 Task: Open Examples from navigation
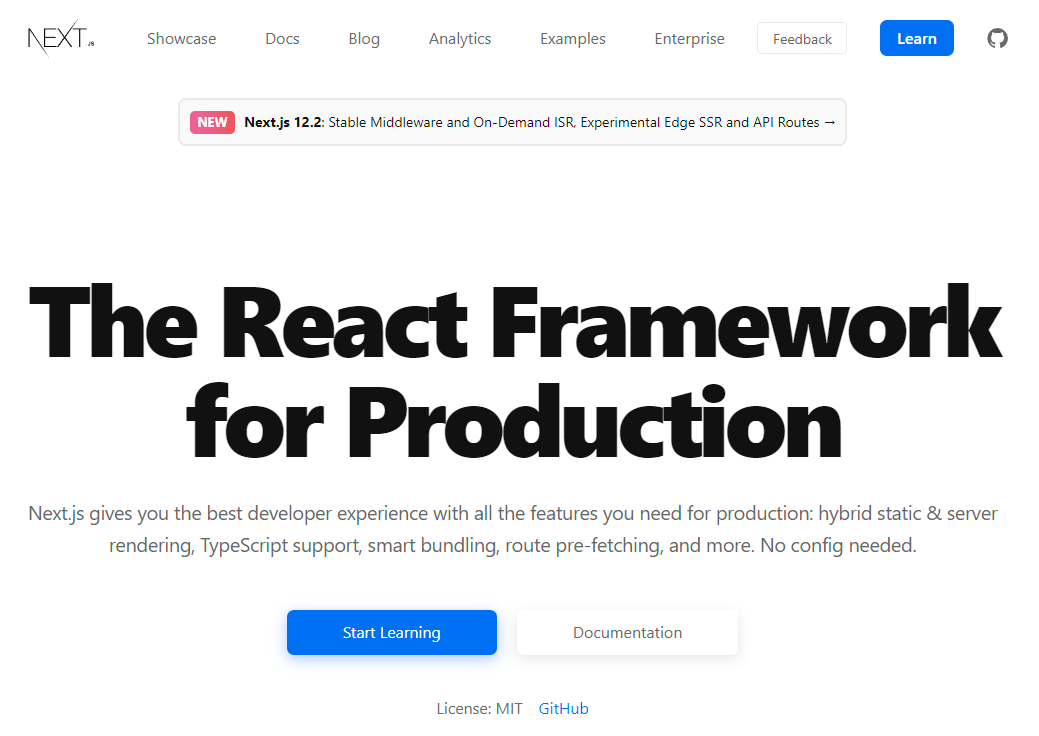coord(573,38)
